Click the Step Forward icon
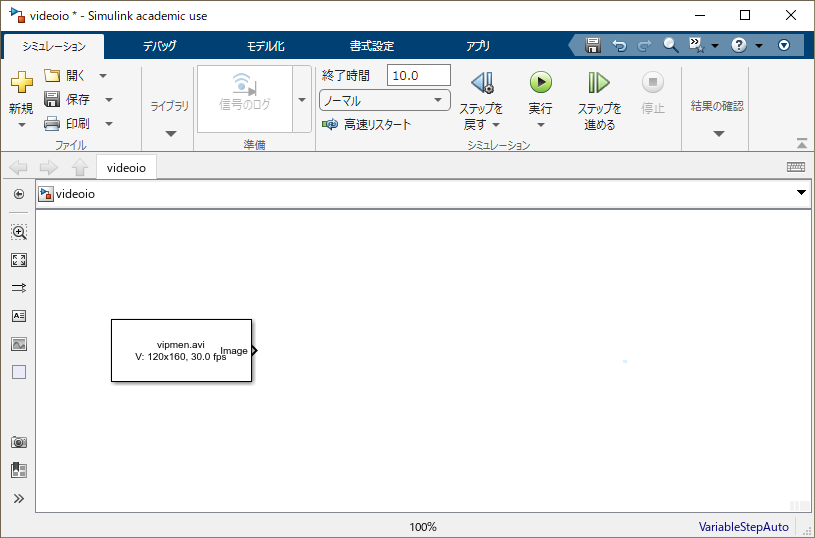 click(599, 82)
